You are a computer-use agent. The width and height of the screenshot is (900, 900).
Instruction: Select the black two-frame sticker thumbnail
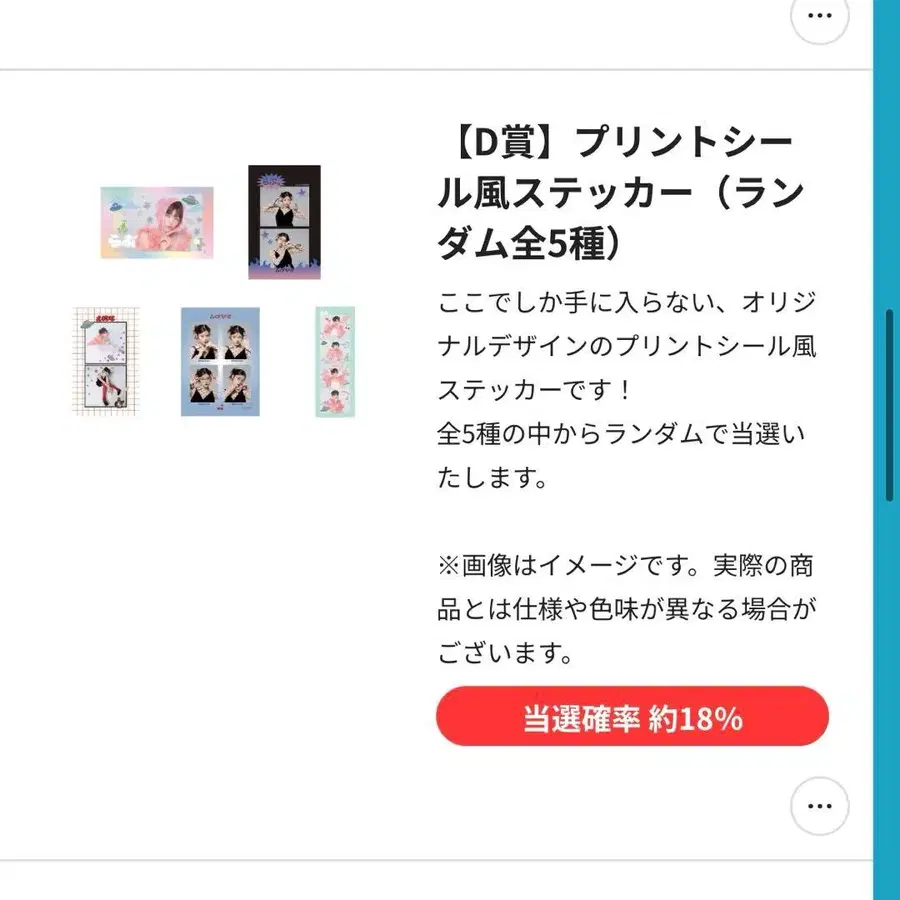point(284,222)
